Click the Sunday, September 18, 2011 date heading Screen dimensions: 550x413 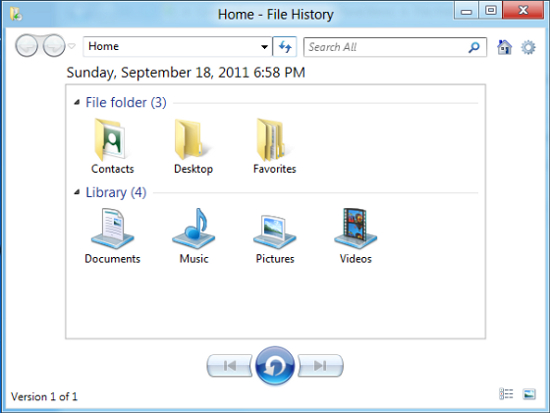(186, 73)
